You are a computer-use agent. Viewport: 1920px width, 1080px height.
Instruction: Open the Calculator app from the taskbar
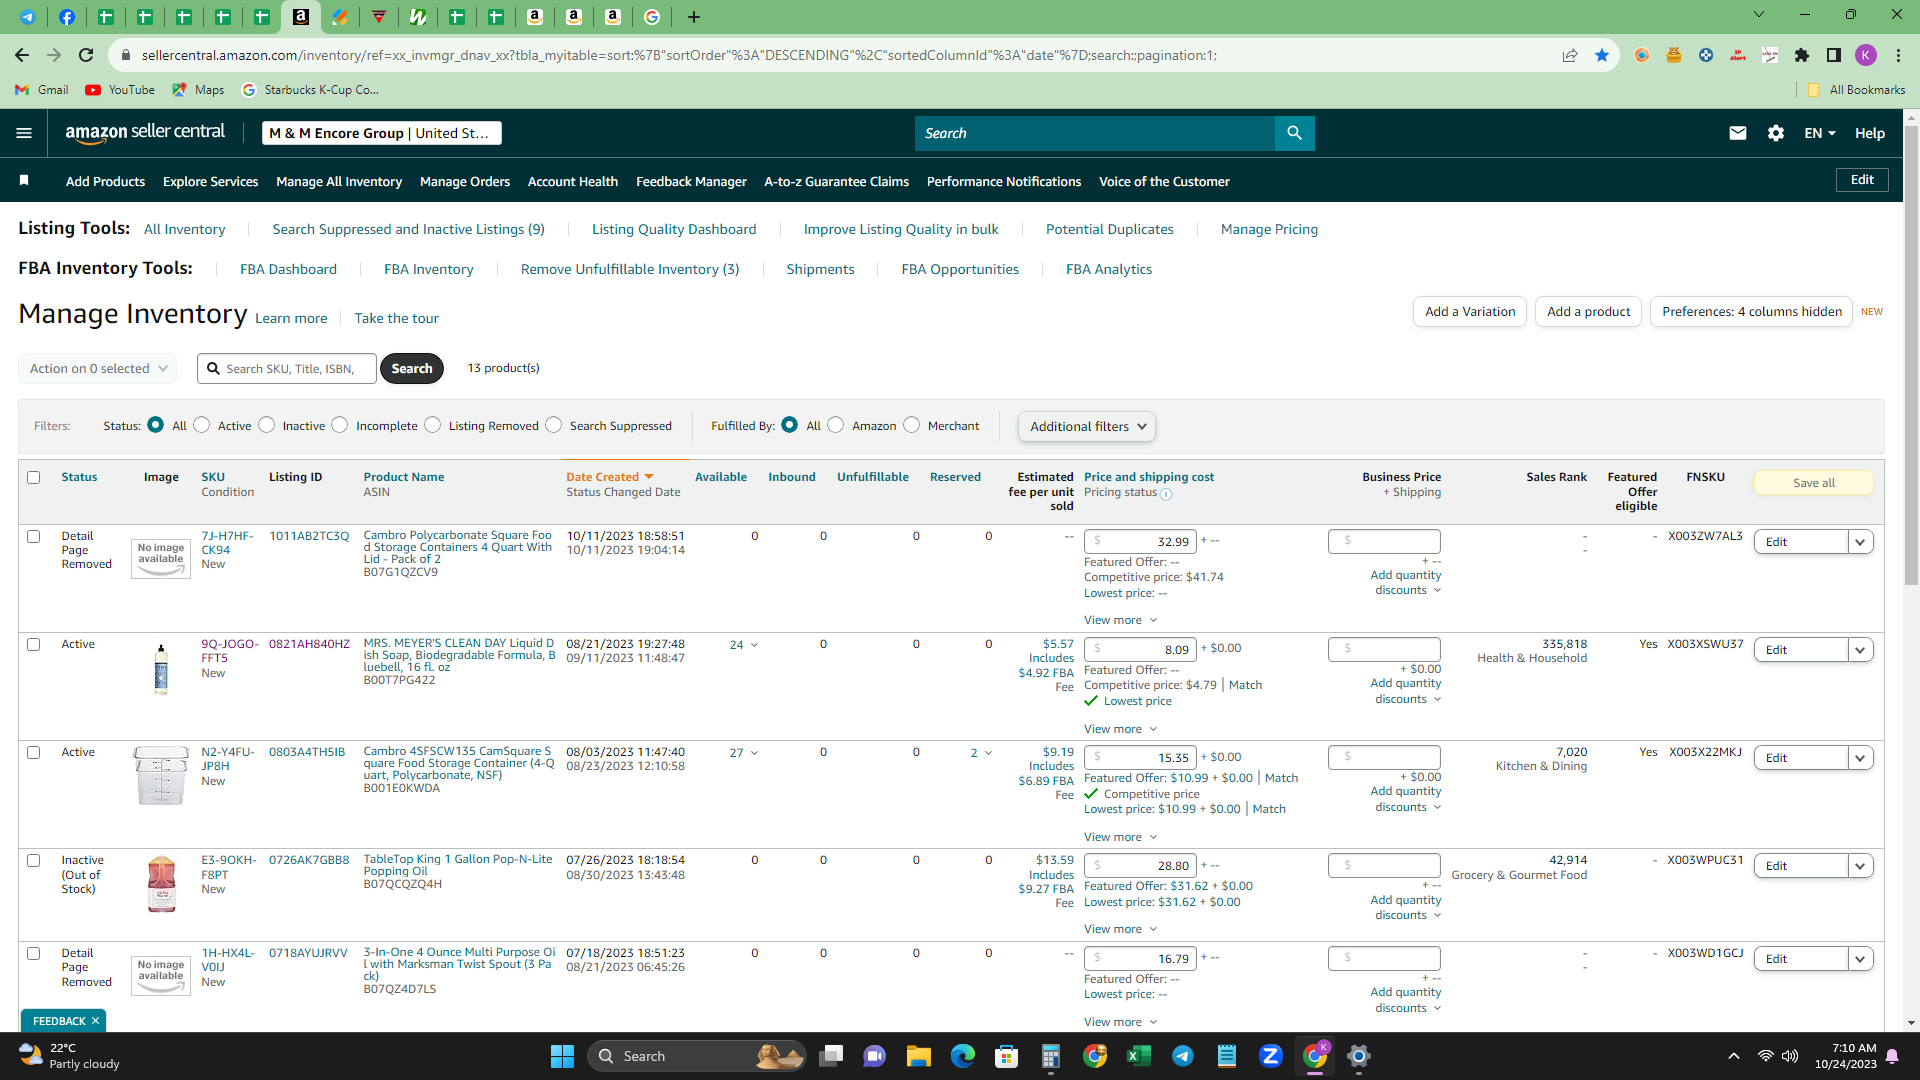1051,1056
